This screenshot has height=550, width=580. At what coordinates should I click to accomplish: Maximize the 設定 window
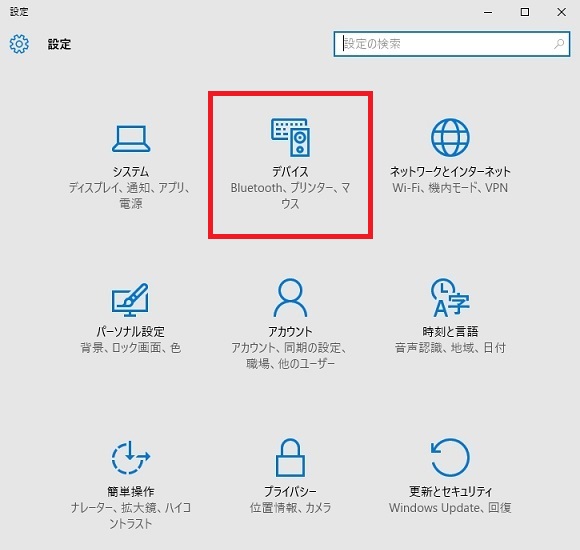(525, 12)
